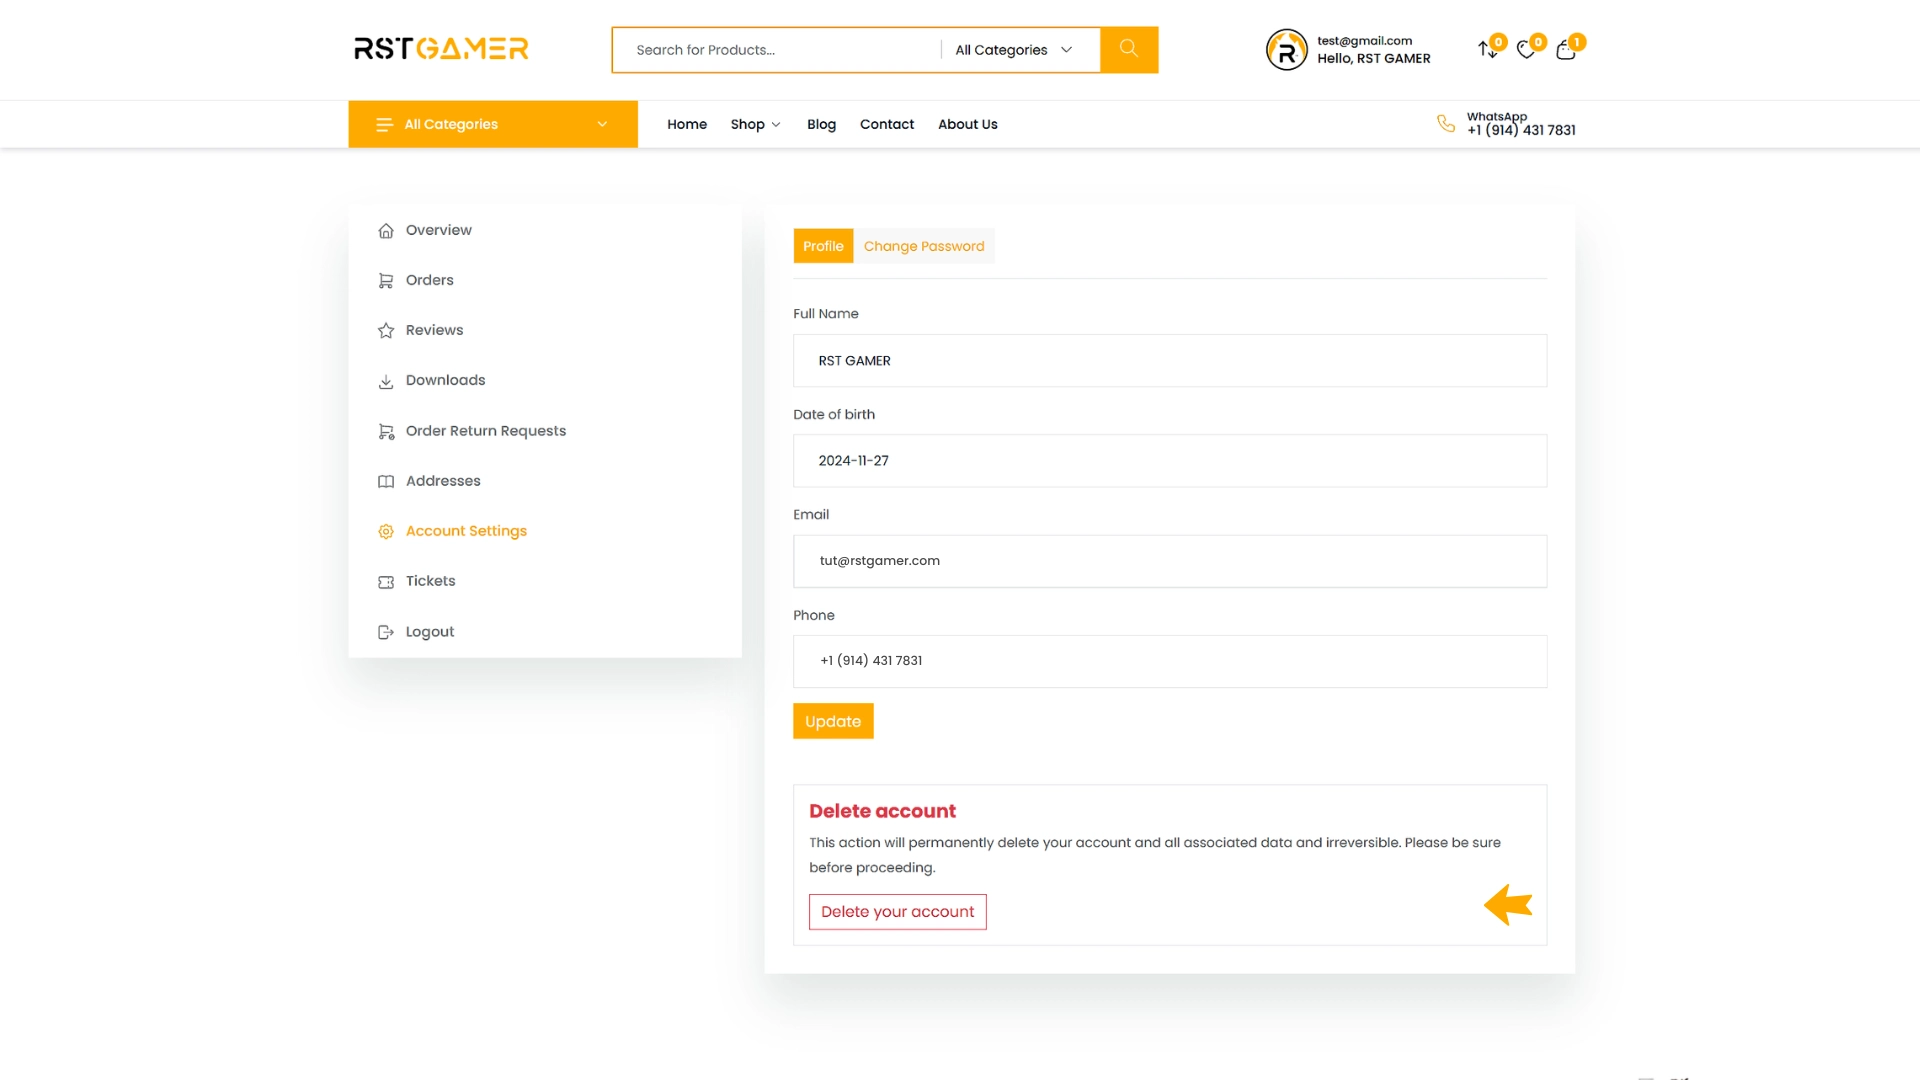Screen dimensions: 1920x1080
Task: Click the Phone input field
Action: [1170, 661]
